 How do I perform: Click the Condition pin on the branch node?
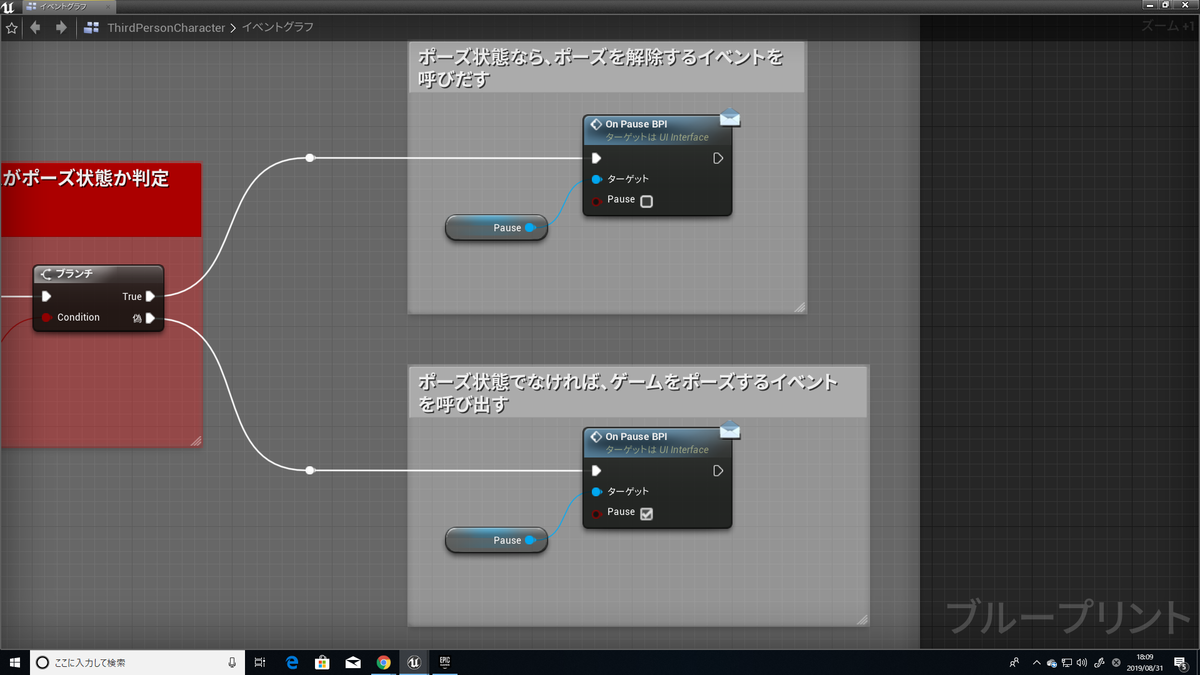point(47,318)
